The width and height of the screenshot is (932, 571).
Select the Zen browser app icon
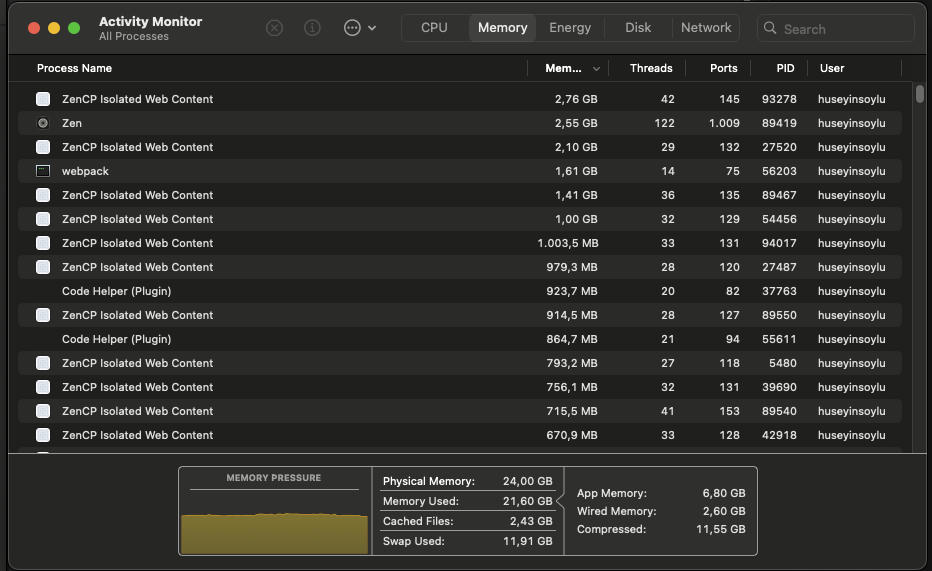click(x=43, y=123)
